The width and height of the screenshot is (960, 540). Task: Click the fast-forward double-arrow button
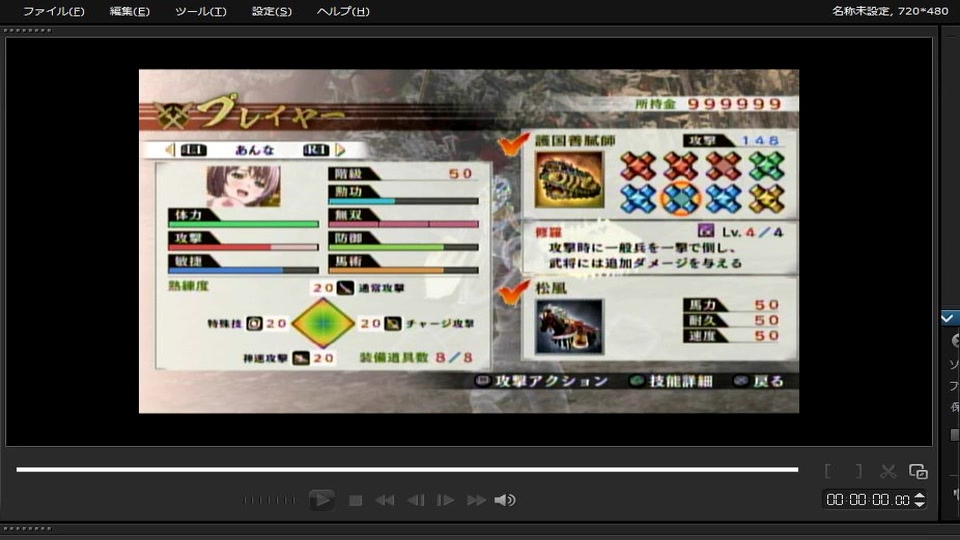(x=476, y=500)
